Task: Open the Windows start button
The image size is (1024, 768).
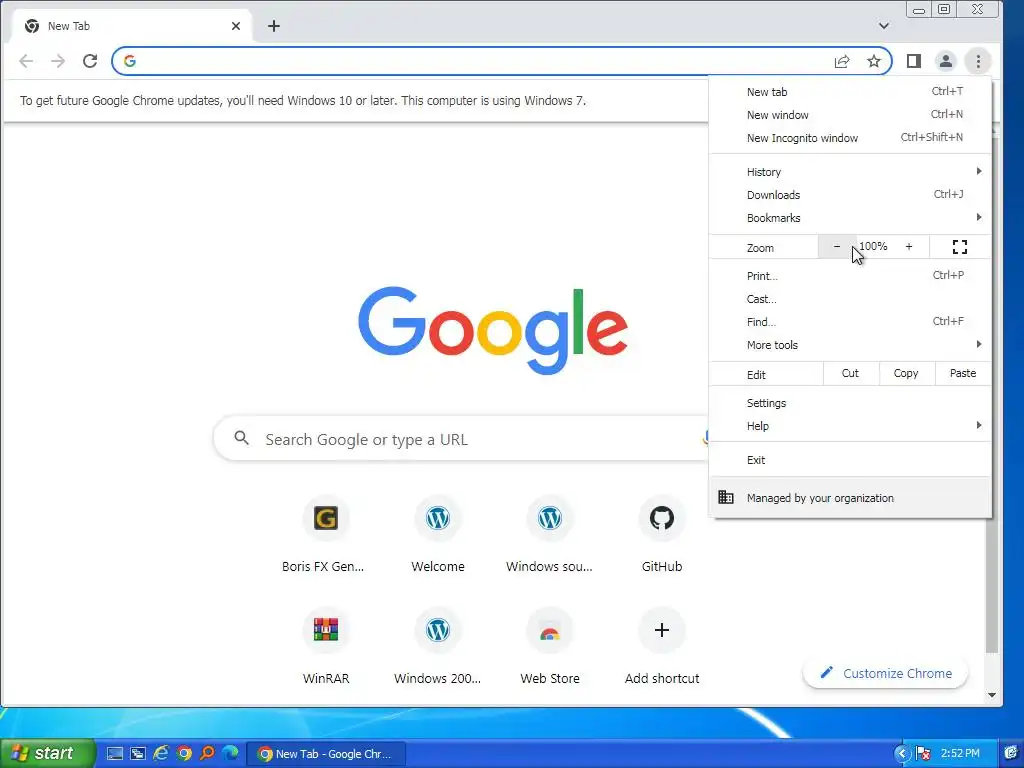Action: pyautogui.click(x=47, y=753)
